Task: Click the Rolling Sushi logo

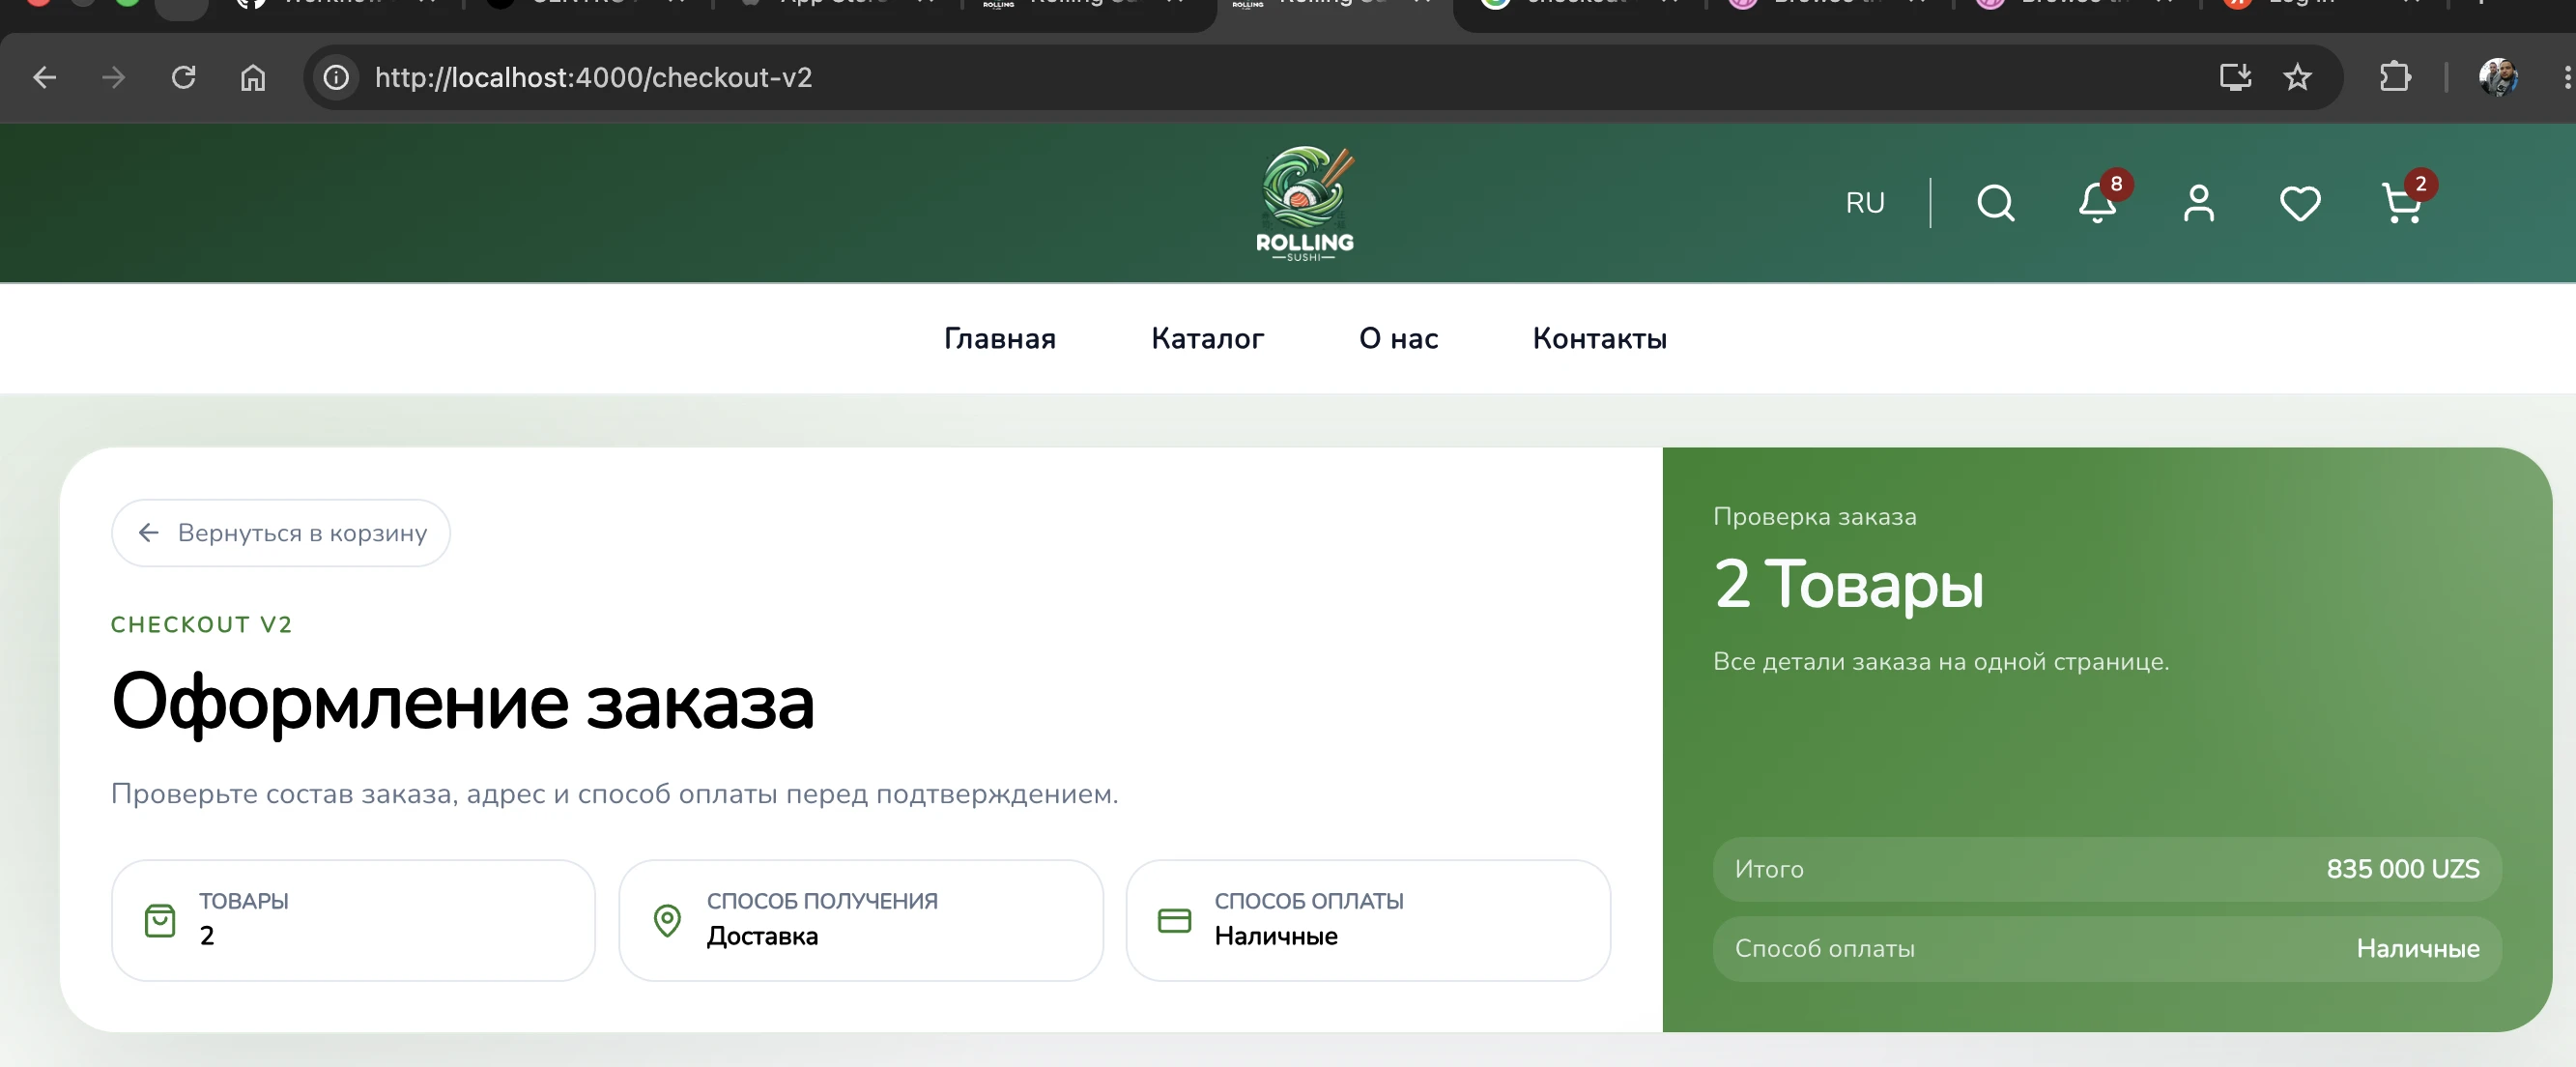Action: pyautogui.click(x=1304, y=204)
